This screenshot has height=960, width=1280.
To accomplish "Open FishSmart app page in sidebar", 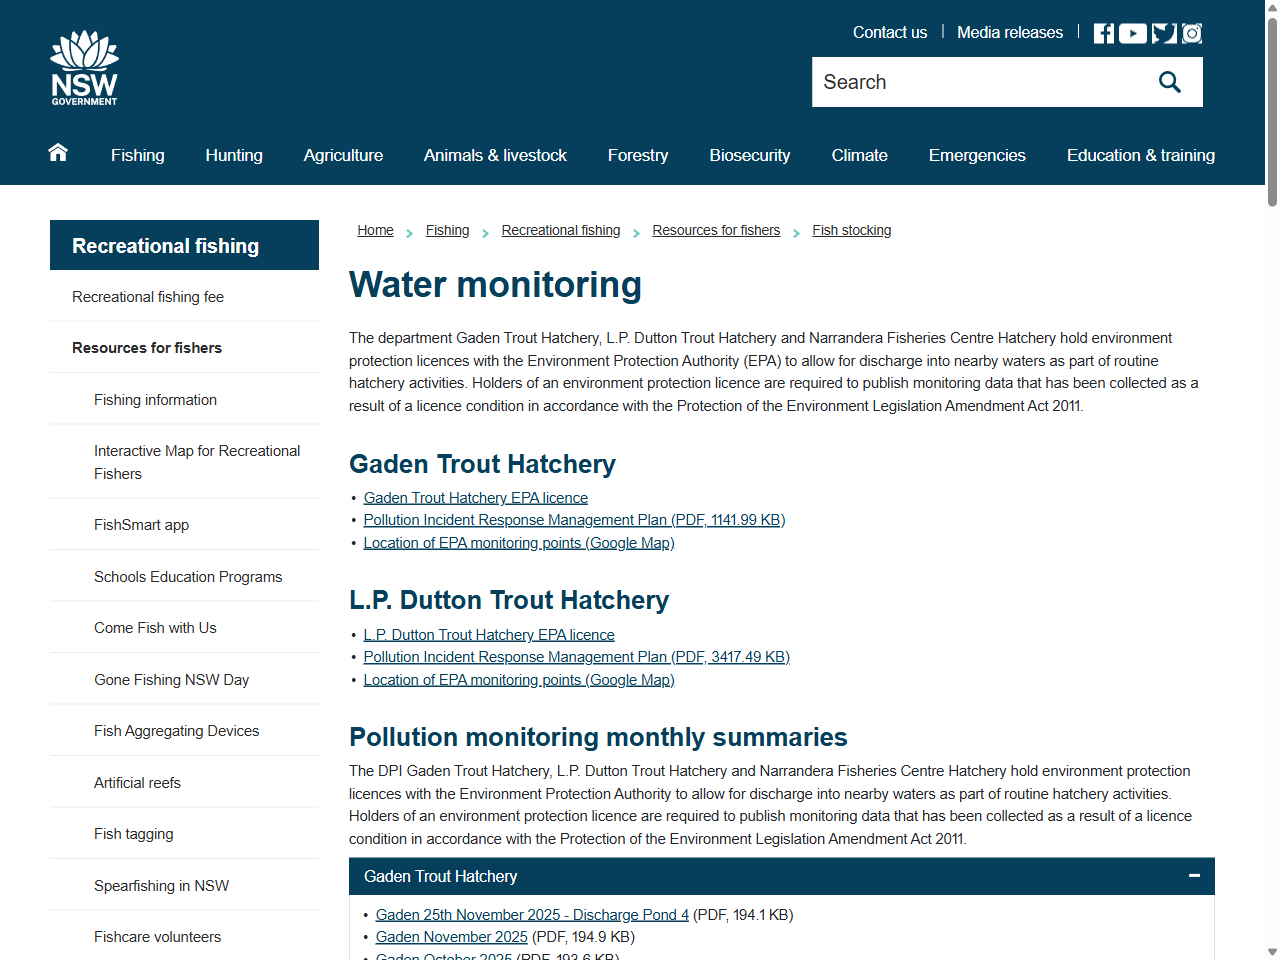I will click(x=141, y=524).
